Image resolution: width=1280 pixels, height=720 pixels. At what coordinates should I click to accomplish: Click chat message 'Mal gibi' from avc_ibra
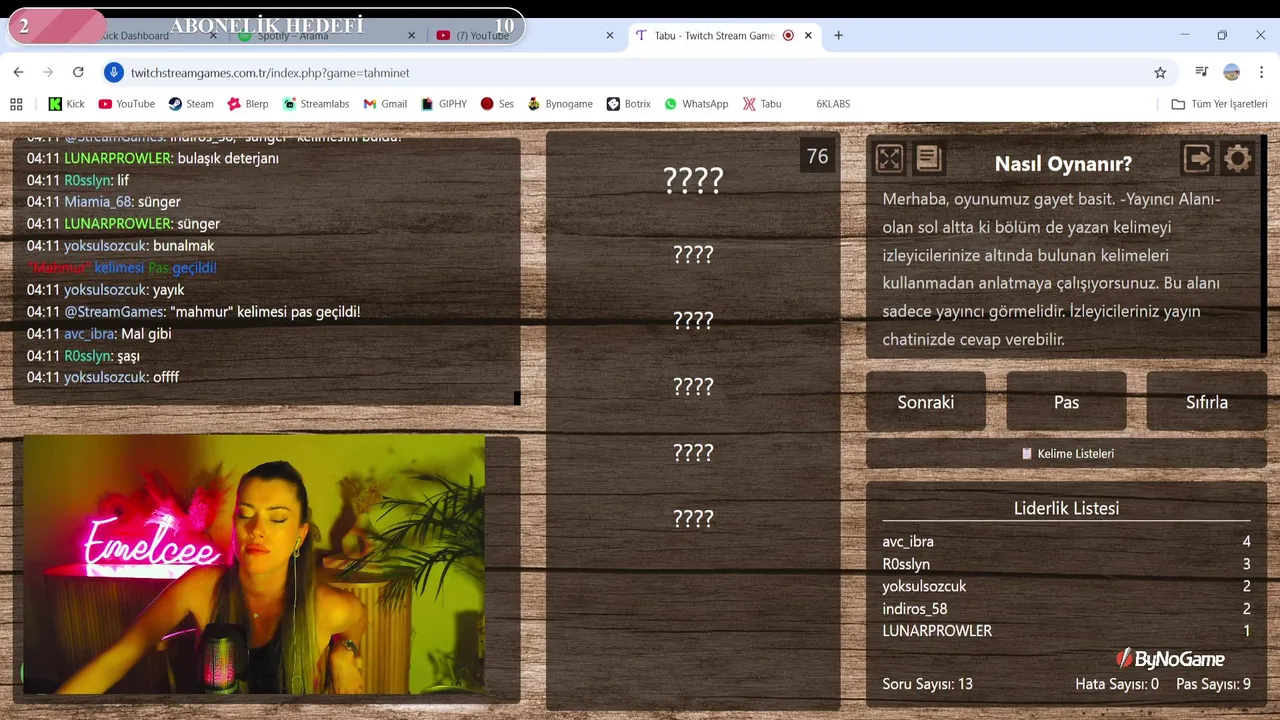pos(146,334)
